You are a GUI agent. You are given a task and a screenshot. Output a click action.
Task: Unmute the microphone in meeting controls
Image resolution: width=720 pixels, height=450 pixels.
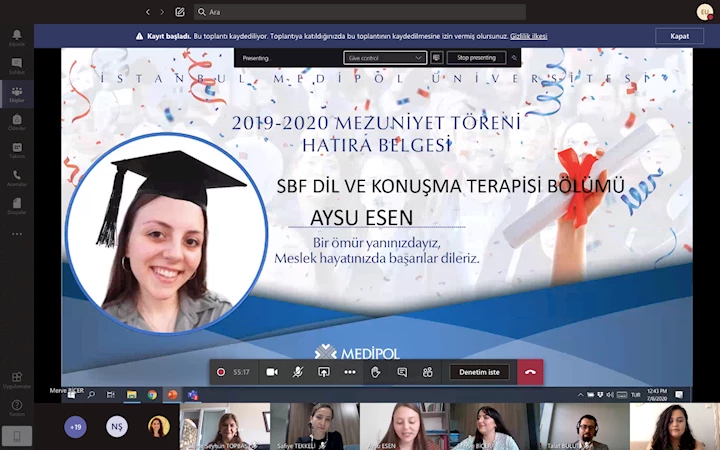(298, 372)
